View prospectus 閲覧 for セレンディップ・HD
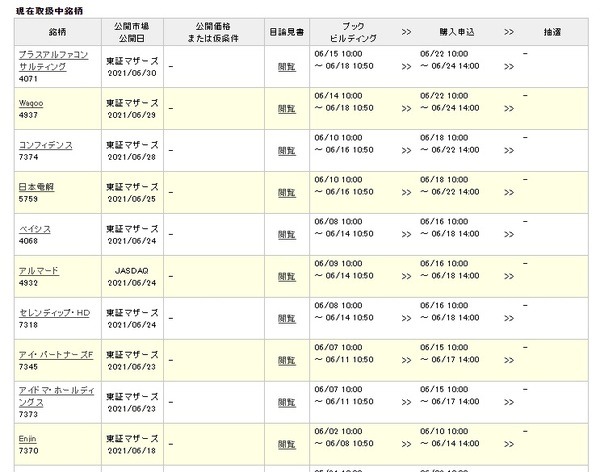 click(x=287, y=318)
